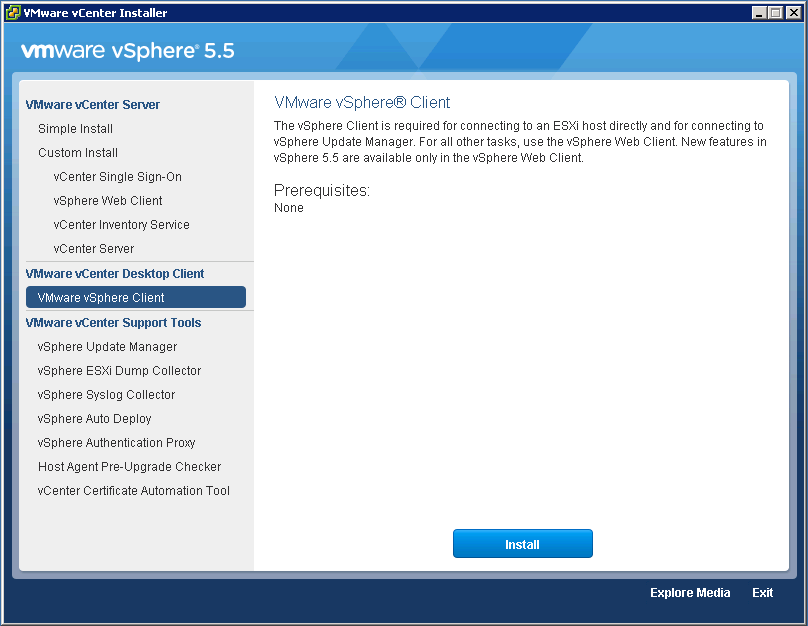Click the Exit link
Viewport: 808px width, 626px height.
pos(762,593)
